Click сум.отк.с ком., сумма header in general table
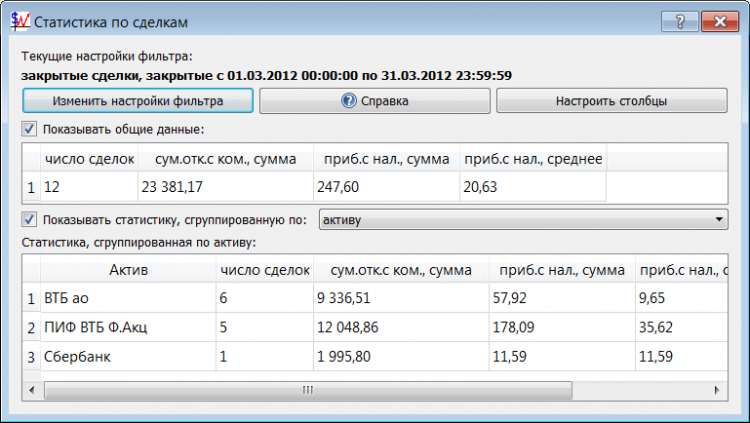The width and height of the screenshot is (750, 423). click(226, 159)
